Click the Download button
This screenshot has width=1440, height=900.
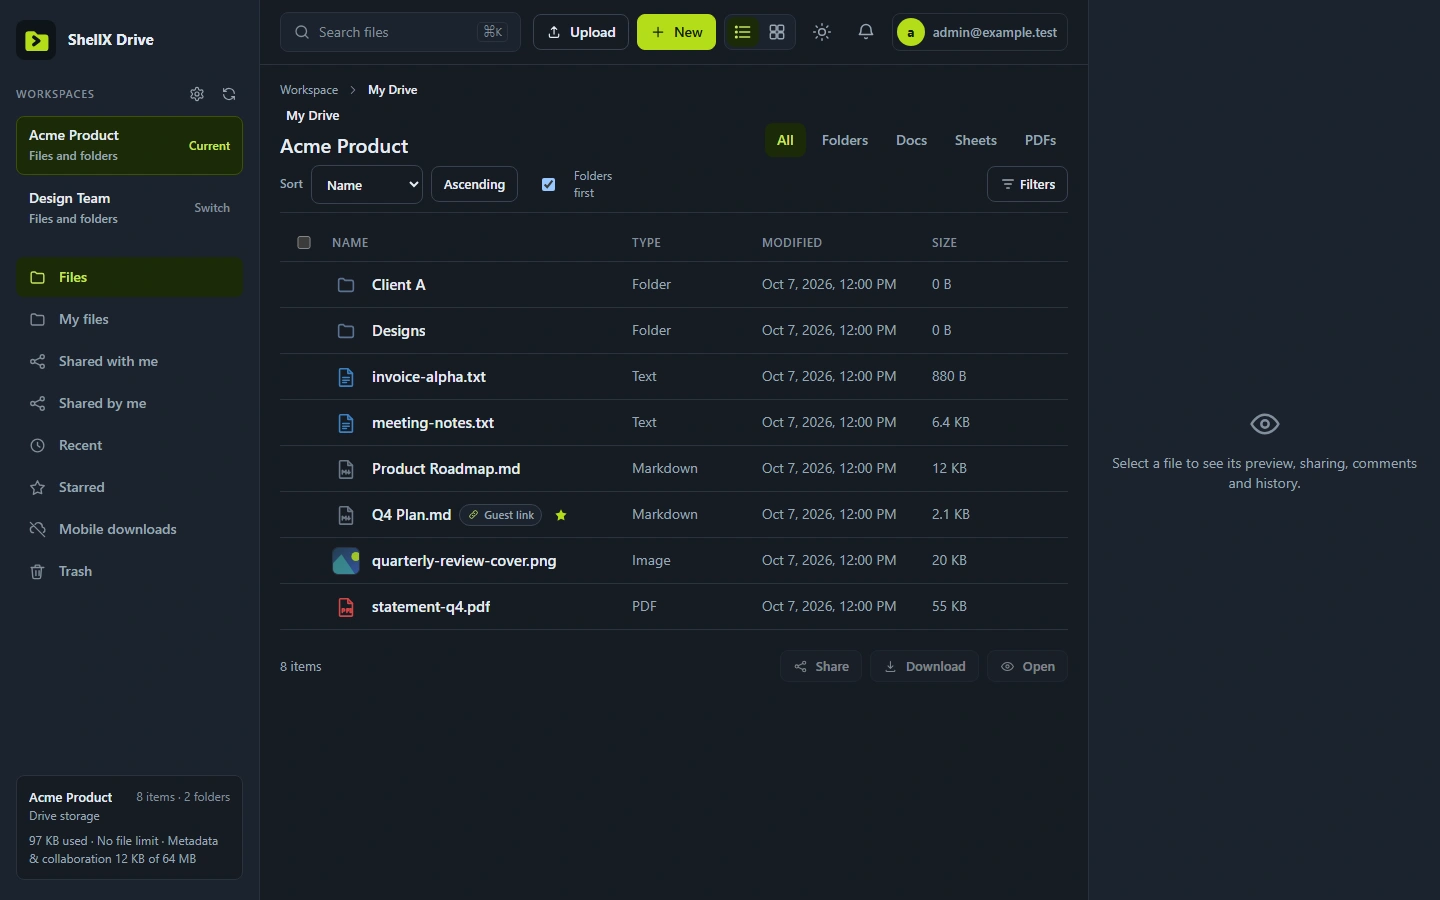(924, 666)
